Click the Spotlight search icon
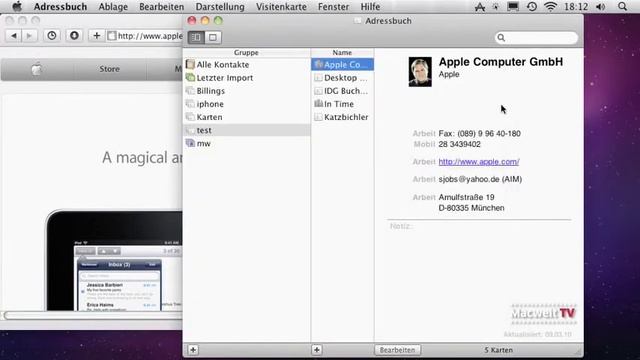 point(622,7)
